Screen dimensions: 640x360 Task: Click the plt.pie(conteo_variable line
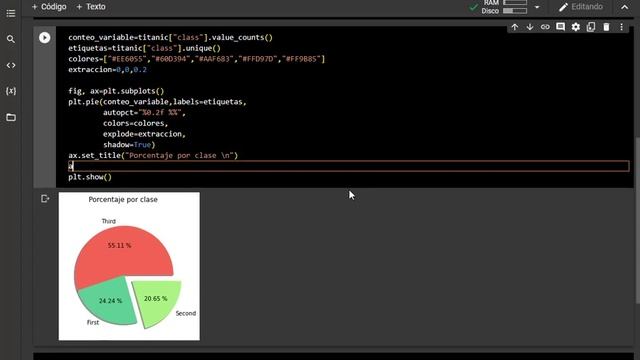point(157,102)
